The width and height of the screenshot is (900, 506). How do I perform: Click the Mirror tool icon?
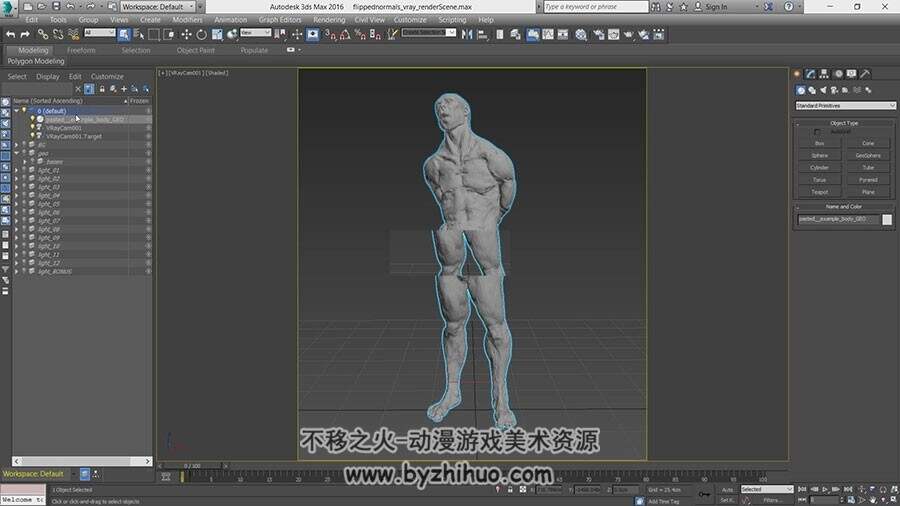tap(467, 34)
